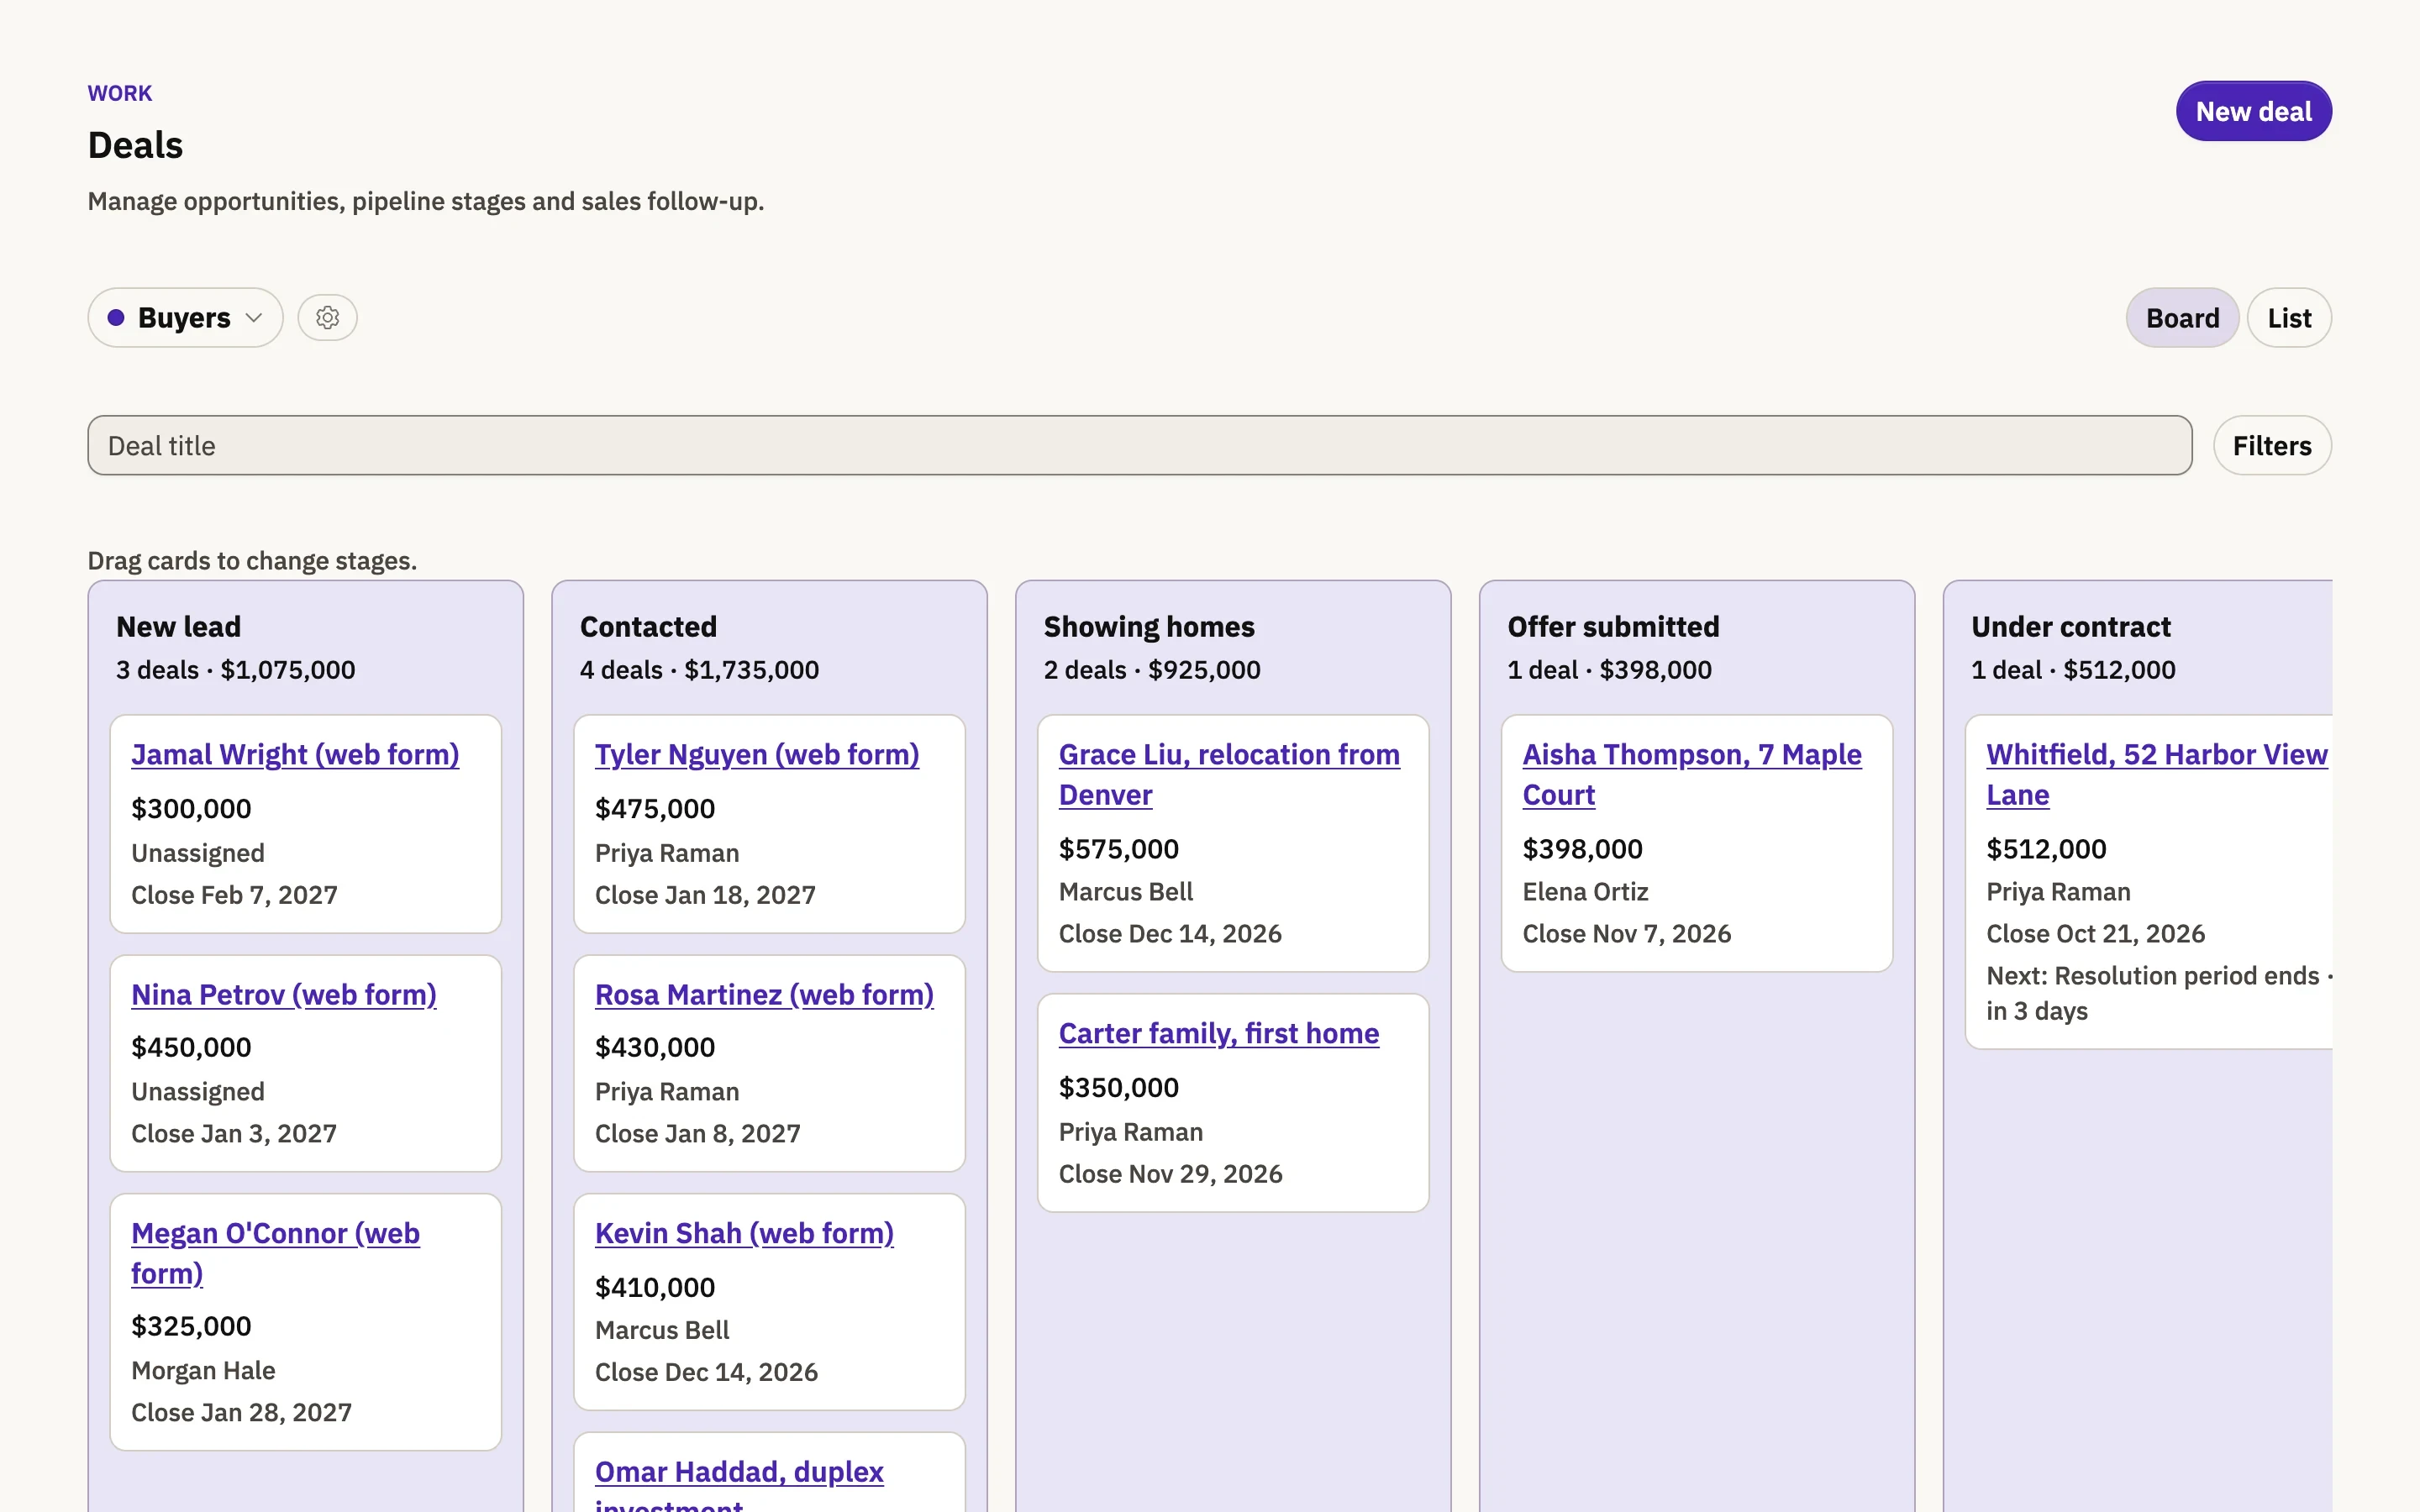Click the New lead column heading
2420x1512 pixels.
coord(179,627)
